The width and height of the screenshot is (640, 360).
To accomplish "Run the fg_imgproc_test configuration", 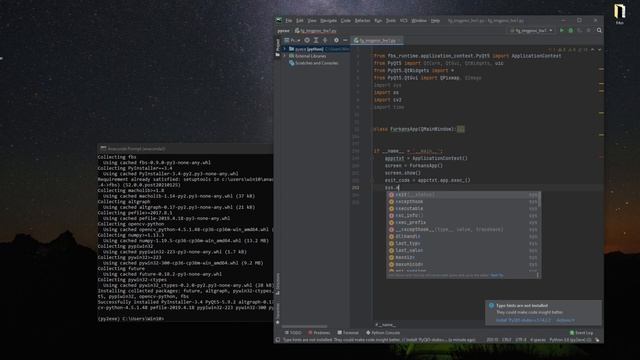I will click(x=562, y=30).
